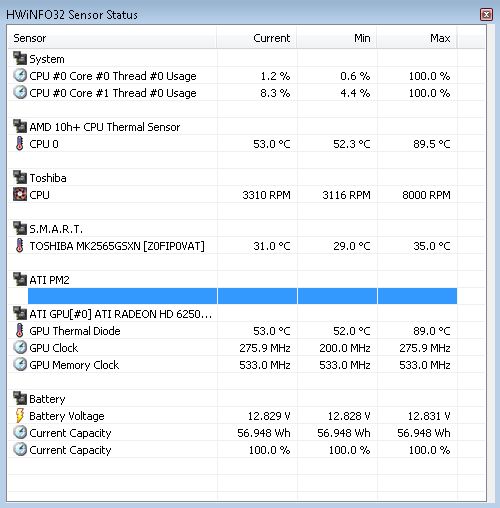Select the GPU Thermal Diode label

[x=75, y=331]
